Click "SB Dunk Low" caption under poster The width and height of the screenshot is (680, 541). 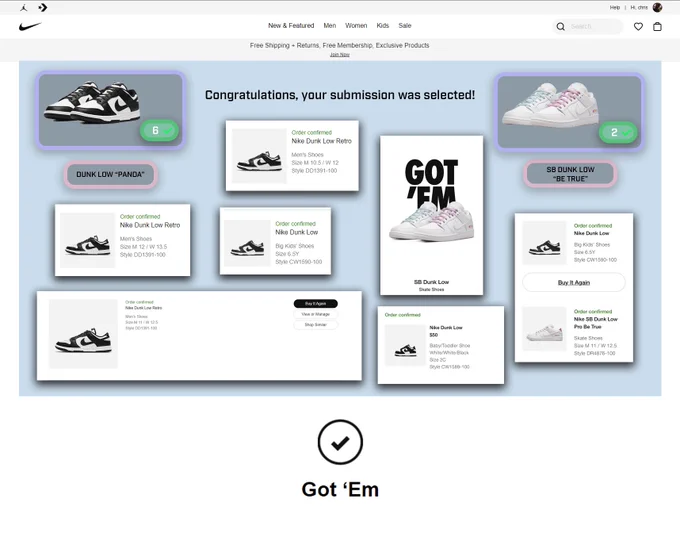click(x=432, y=282)
